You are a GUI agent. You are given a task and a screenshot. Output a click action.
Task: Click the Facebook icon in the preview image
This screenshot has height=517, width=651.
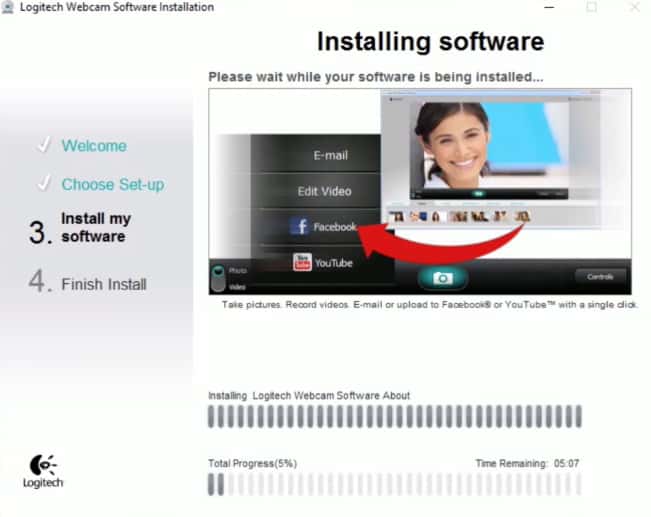tap(299, 227)
